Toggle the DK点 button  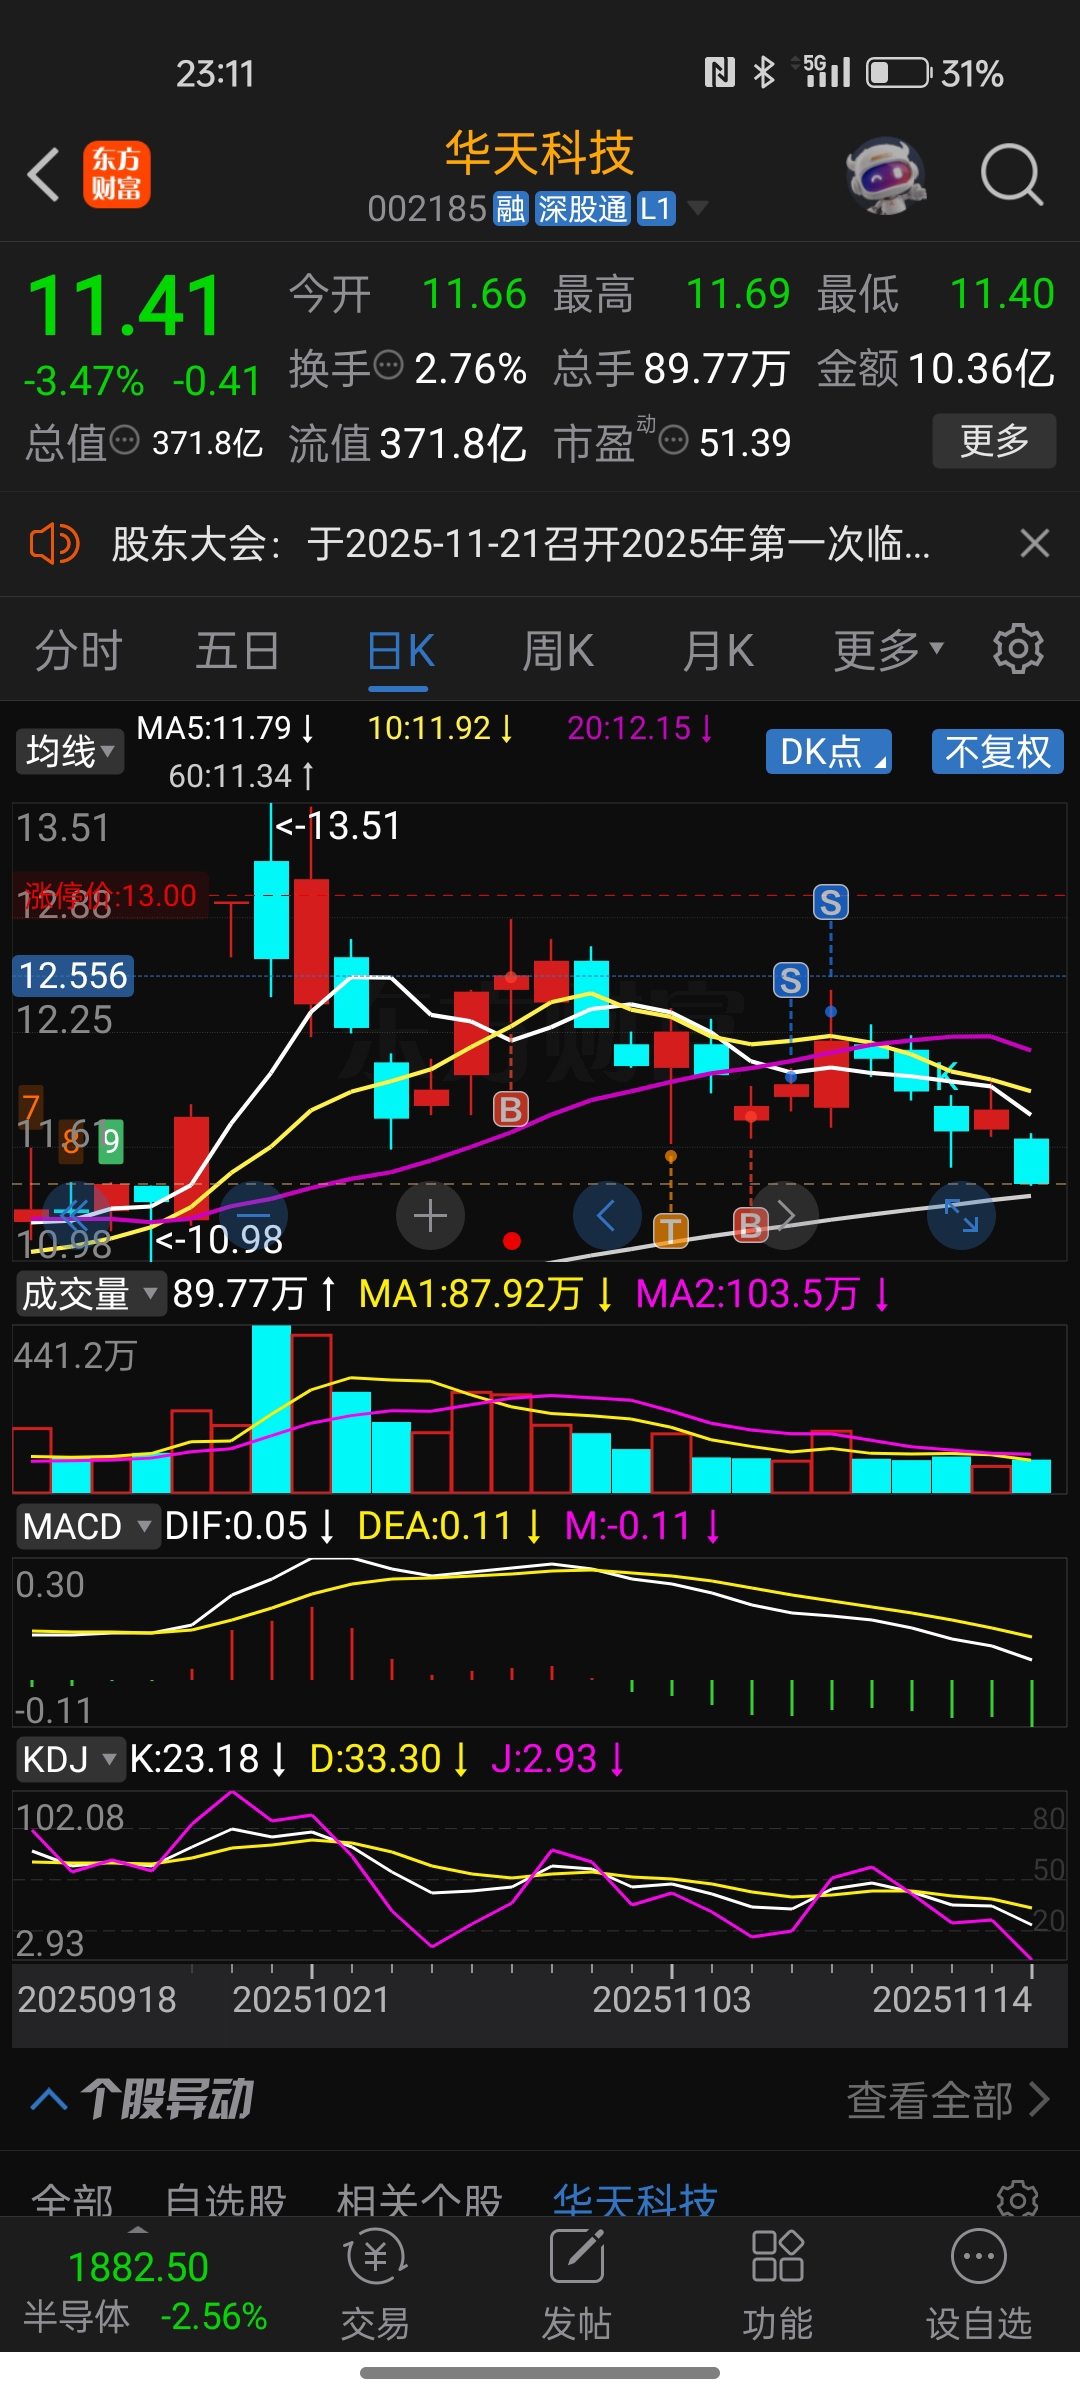tap(829, 751)
